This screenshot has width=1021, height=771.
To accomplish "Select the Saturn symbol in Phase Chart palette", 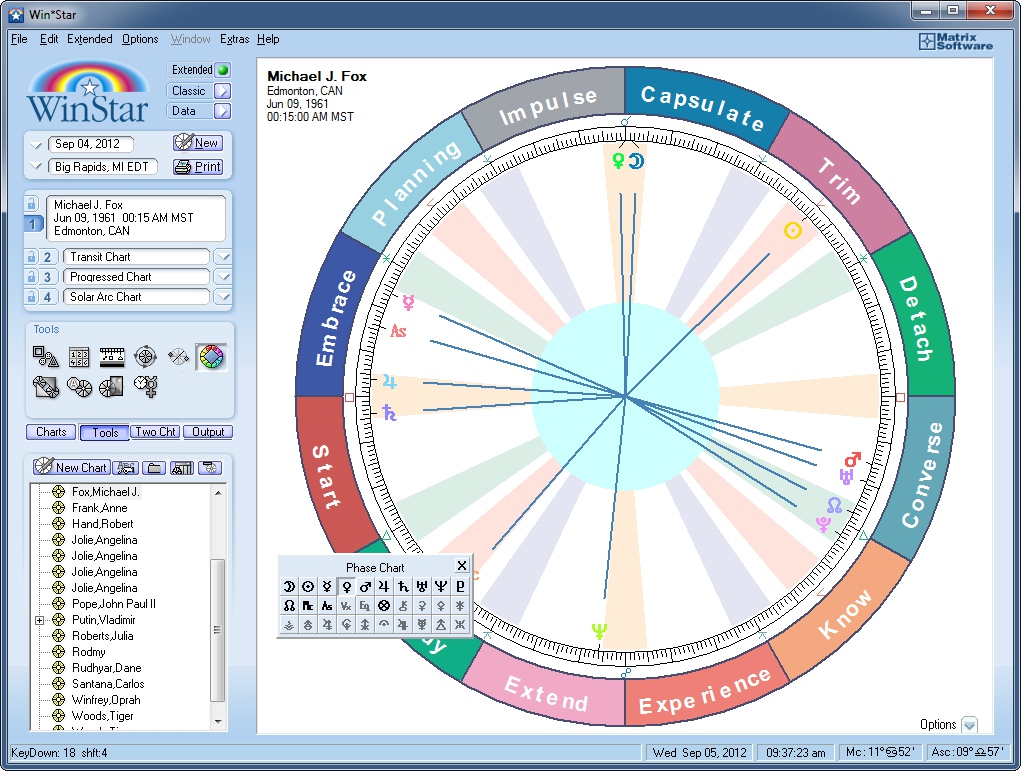I will pos(403,587).
